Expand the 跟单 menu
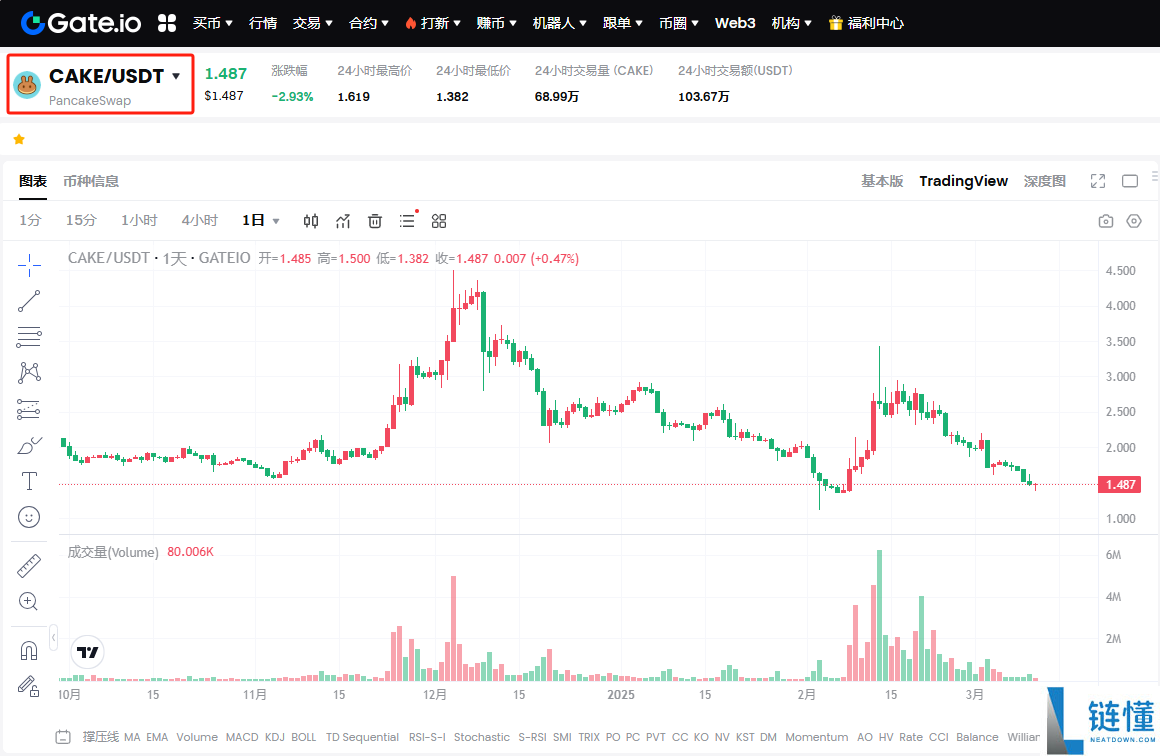The image size is (1160, 756). [622, 23]
